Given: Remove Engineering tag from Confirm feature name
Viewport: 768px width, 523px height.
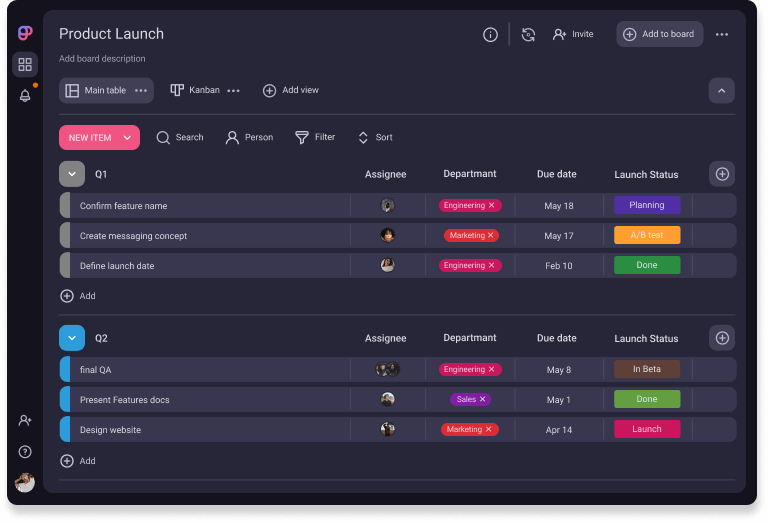Looking at the screenshot, I should coord(492,205).
